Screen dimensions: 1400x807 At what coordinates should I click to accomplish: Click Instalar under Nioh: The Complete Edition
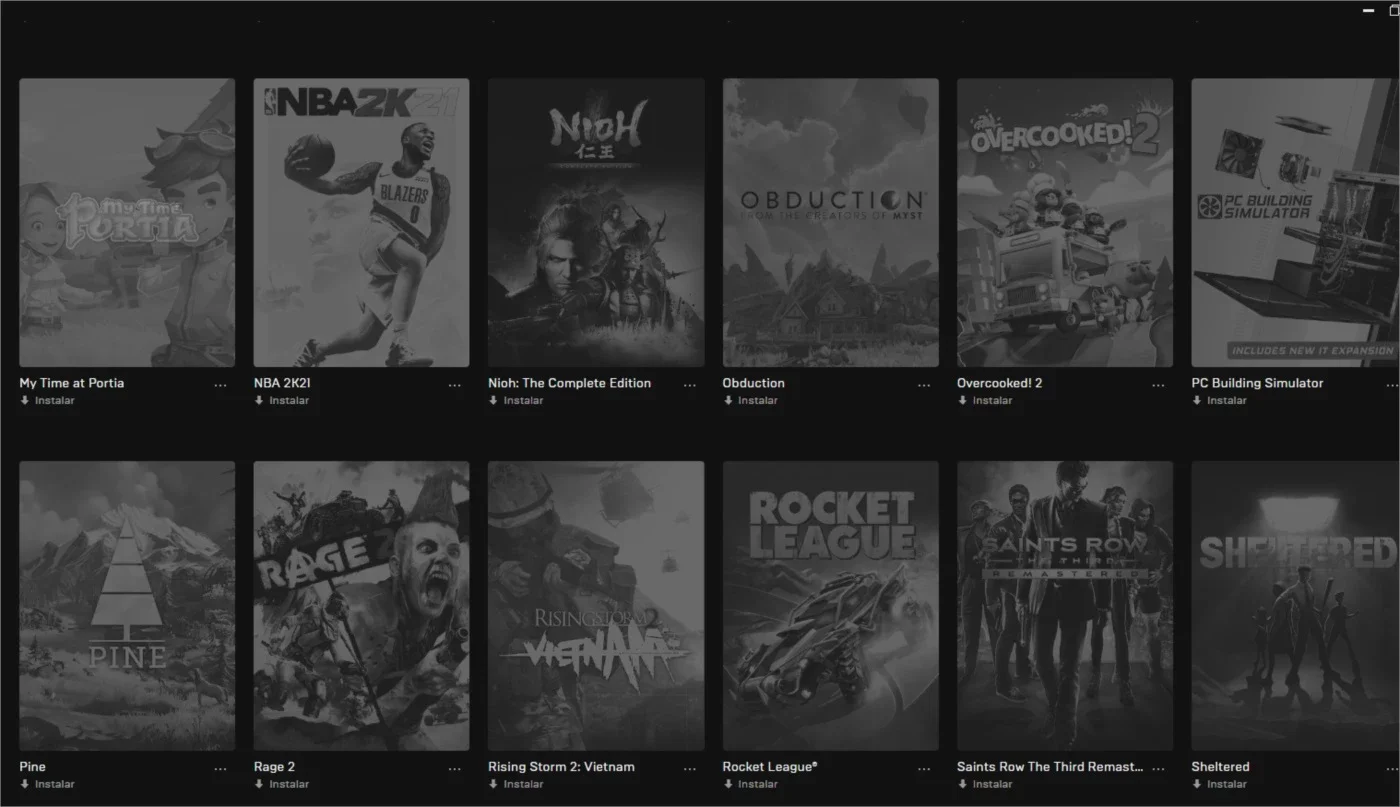tap(516, 401)
